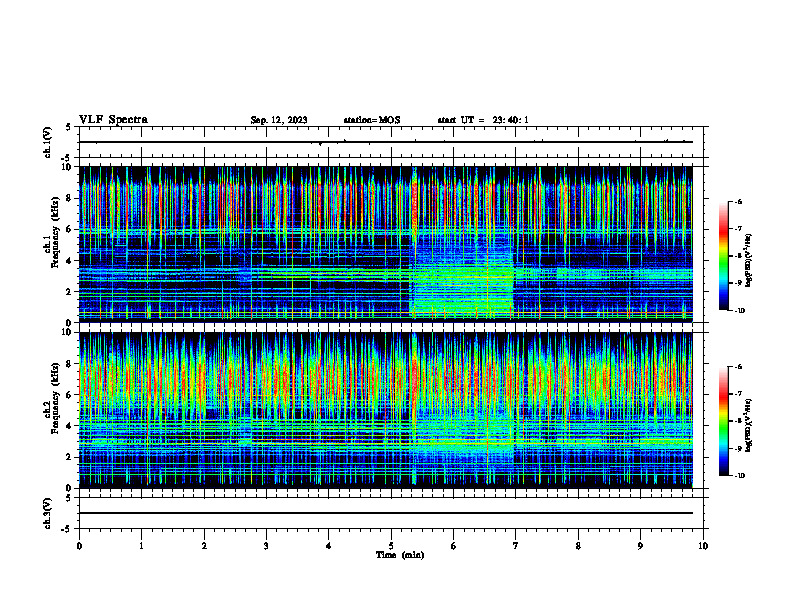Click the ch.1 voltage waveform trace
The width and height of the screenshot is (792, 612).
(x=385, y=142)
